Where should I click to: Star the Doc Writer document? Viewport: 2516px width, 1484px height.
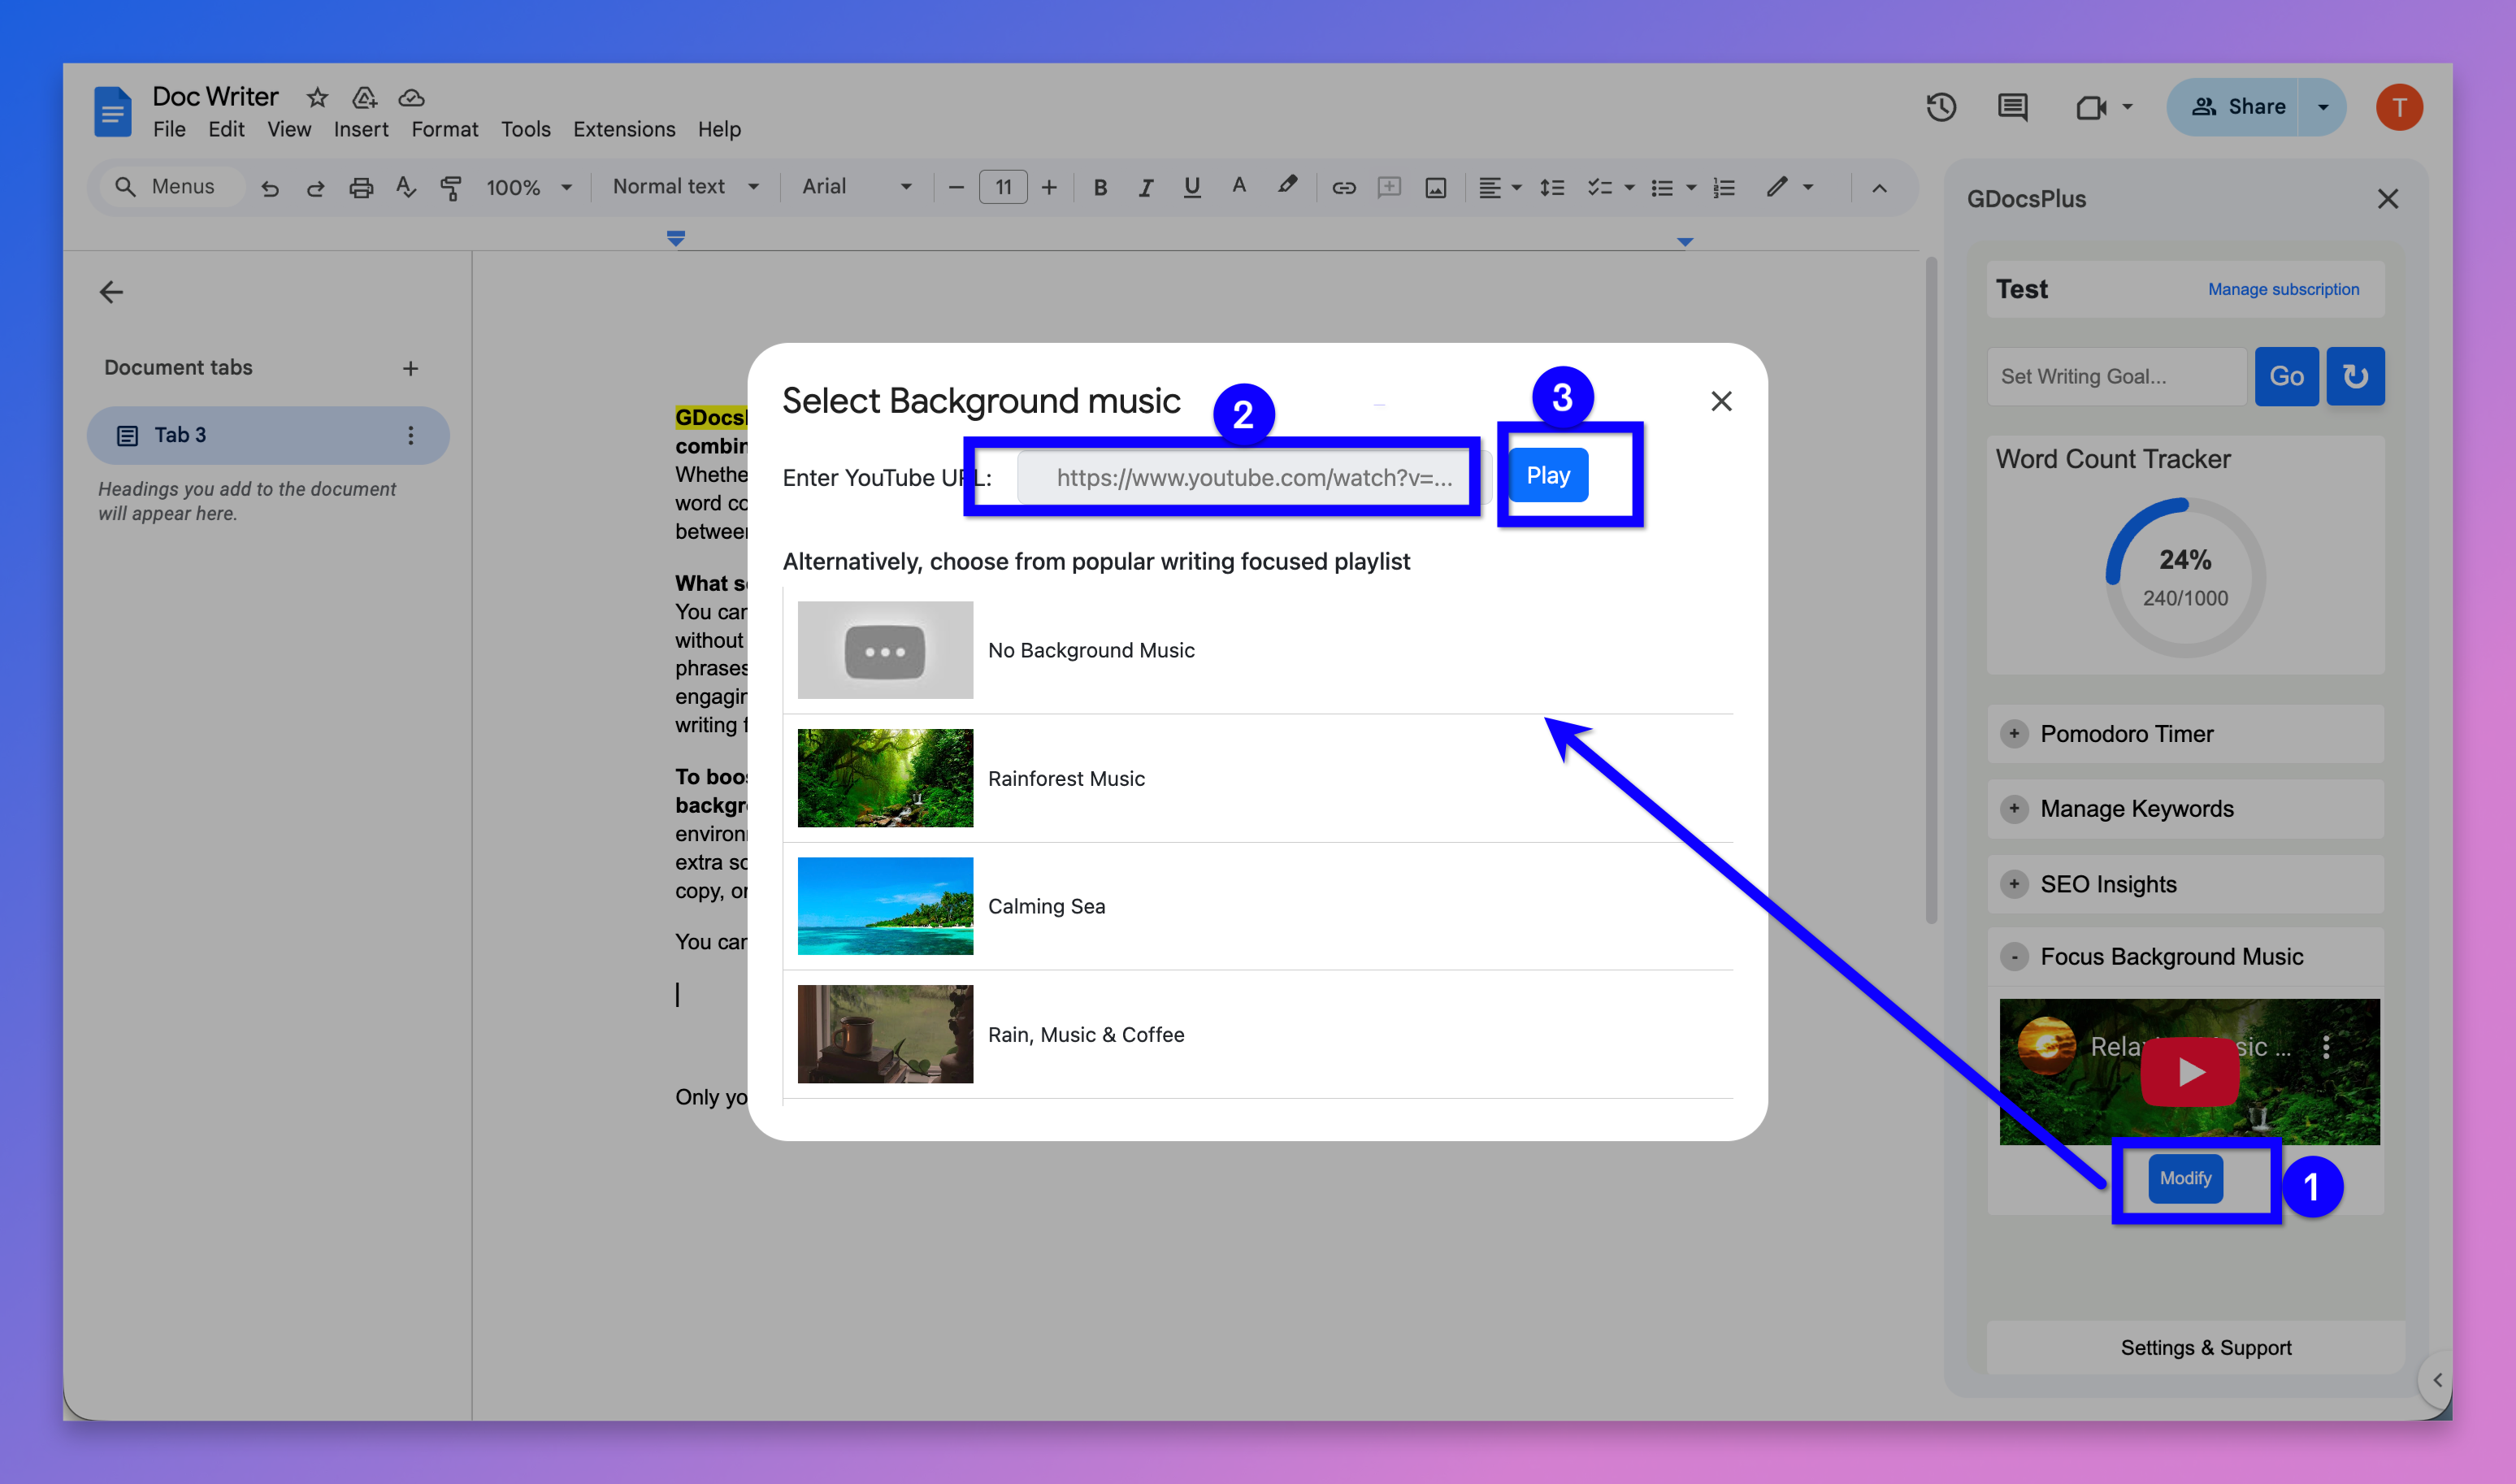click(x=317, y=97)
